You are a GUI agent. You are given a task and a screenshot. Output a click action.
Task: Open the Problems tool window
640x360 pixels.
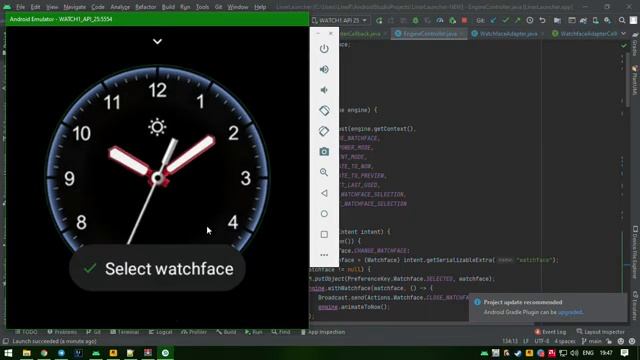click(62, 332)
